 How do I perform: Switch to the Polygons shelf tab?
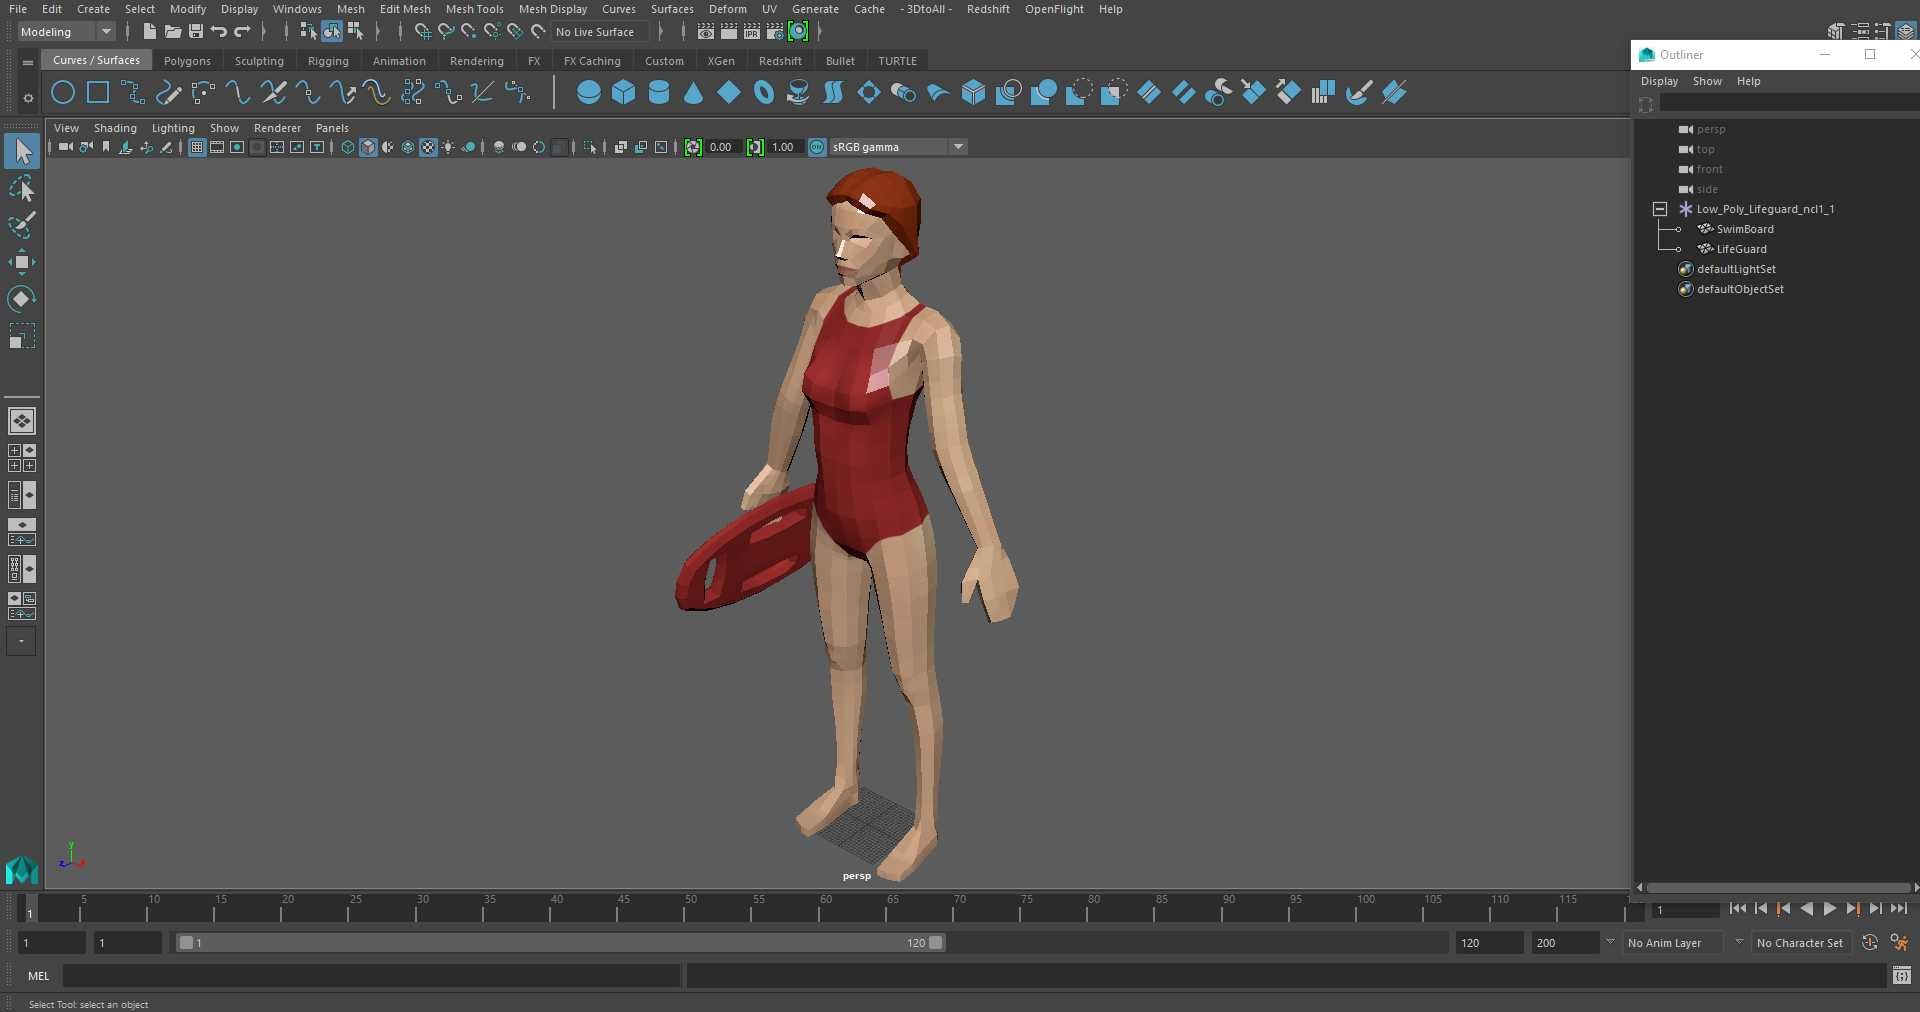[187, 61]
